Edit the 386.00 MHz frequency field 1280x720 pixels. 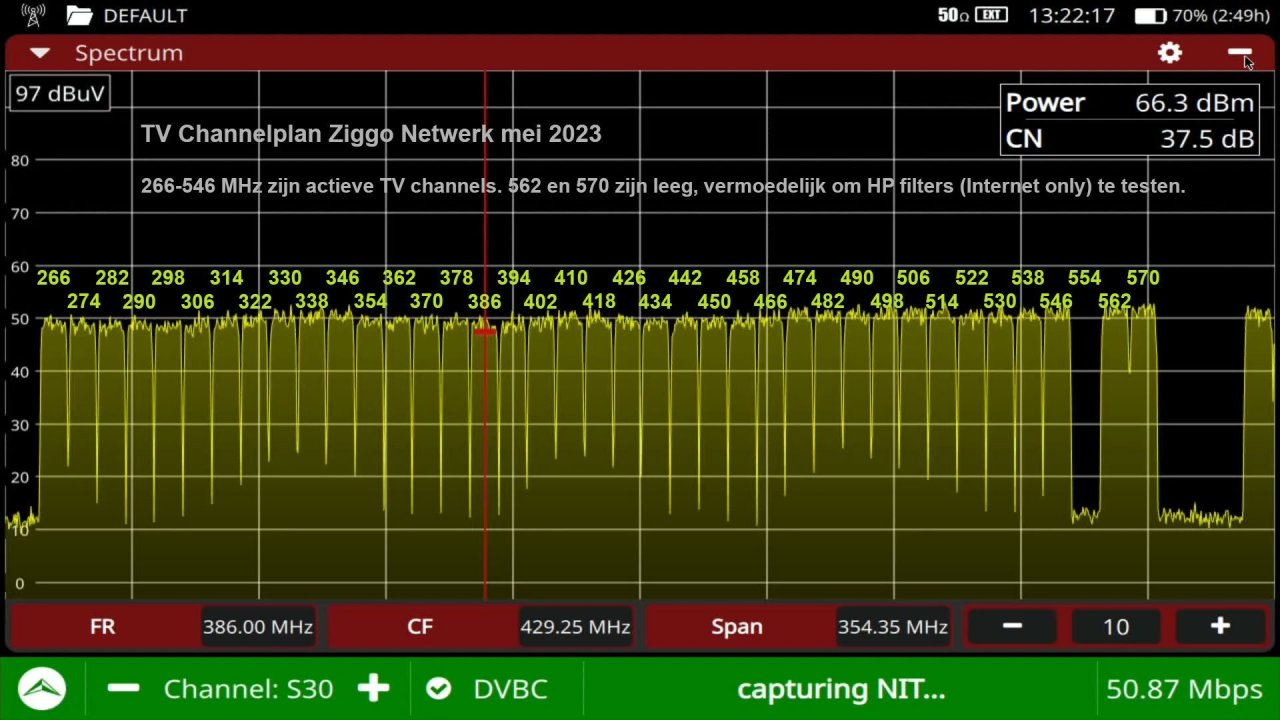pyautogui.click(x=258, y=627)
